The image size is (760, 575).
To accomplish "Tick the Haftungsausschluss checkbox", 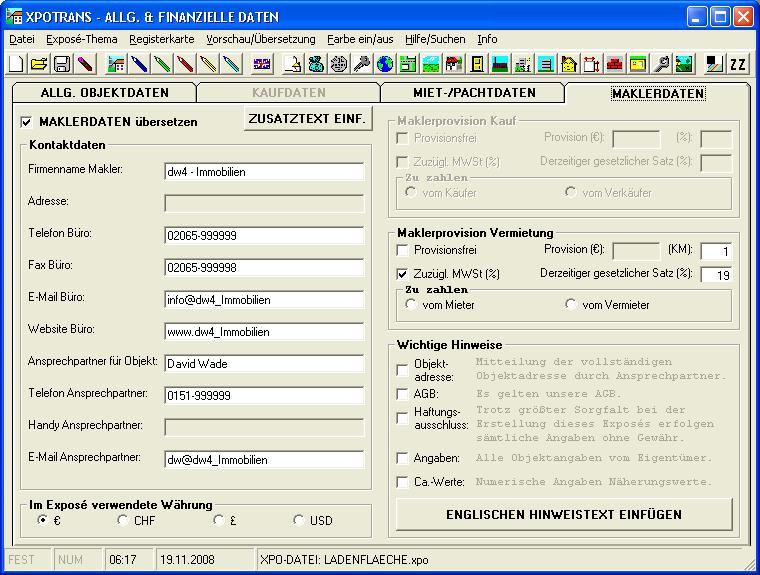I will (x=403, y=419).
